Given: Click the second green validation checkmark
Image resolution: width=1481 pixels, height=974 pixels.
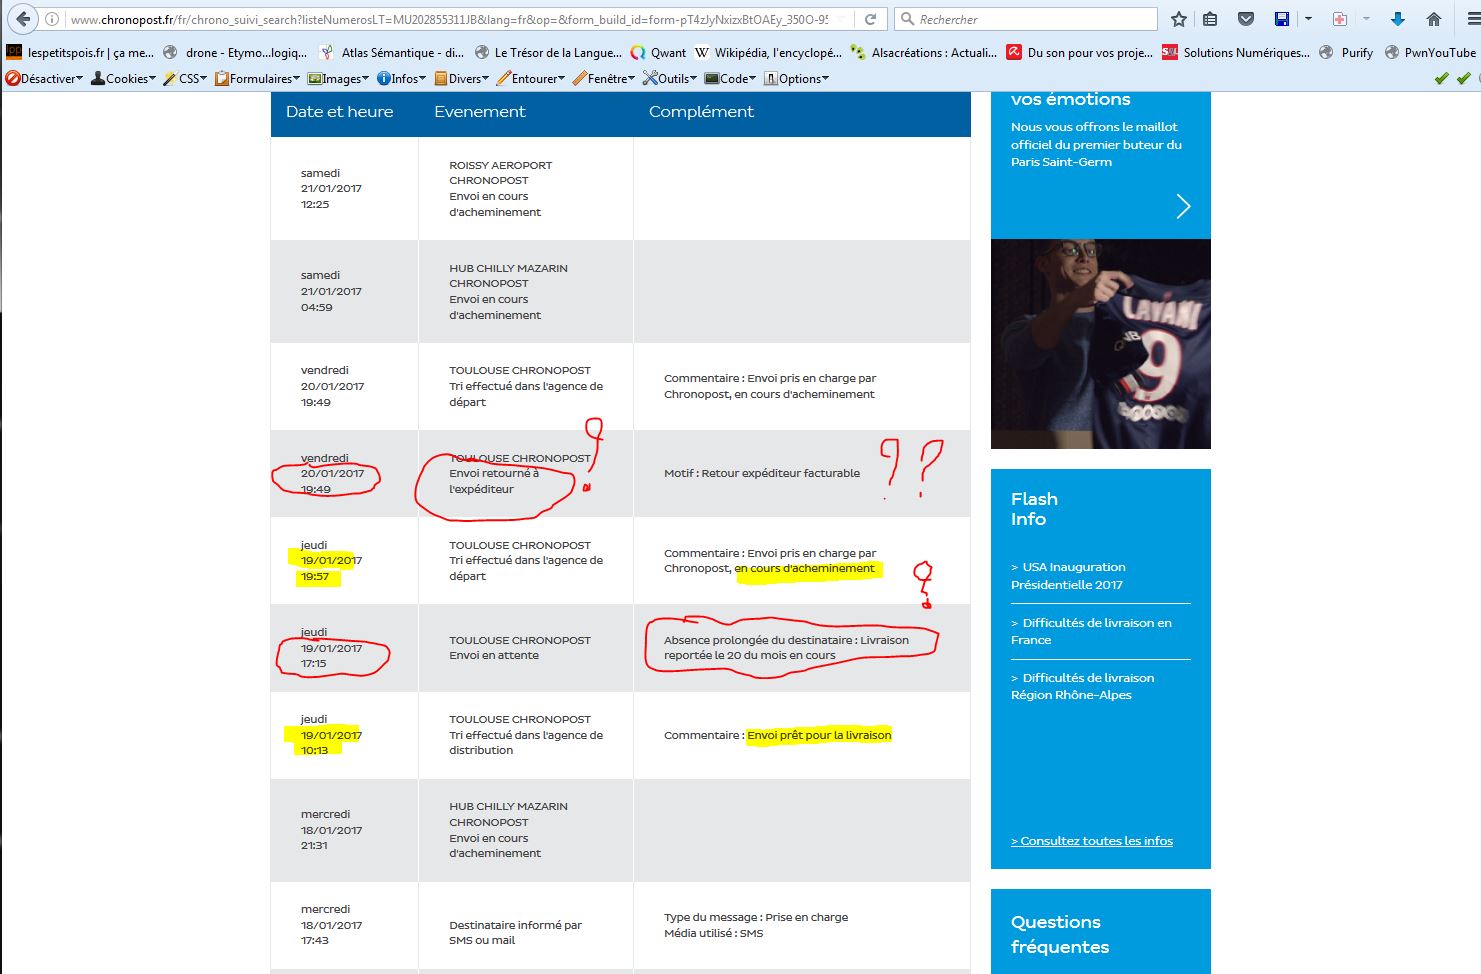Looking at the screenshot, I should pyautogui.click(x=1464, y=79).
